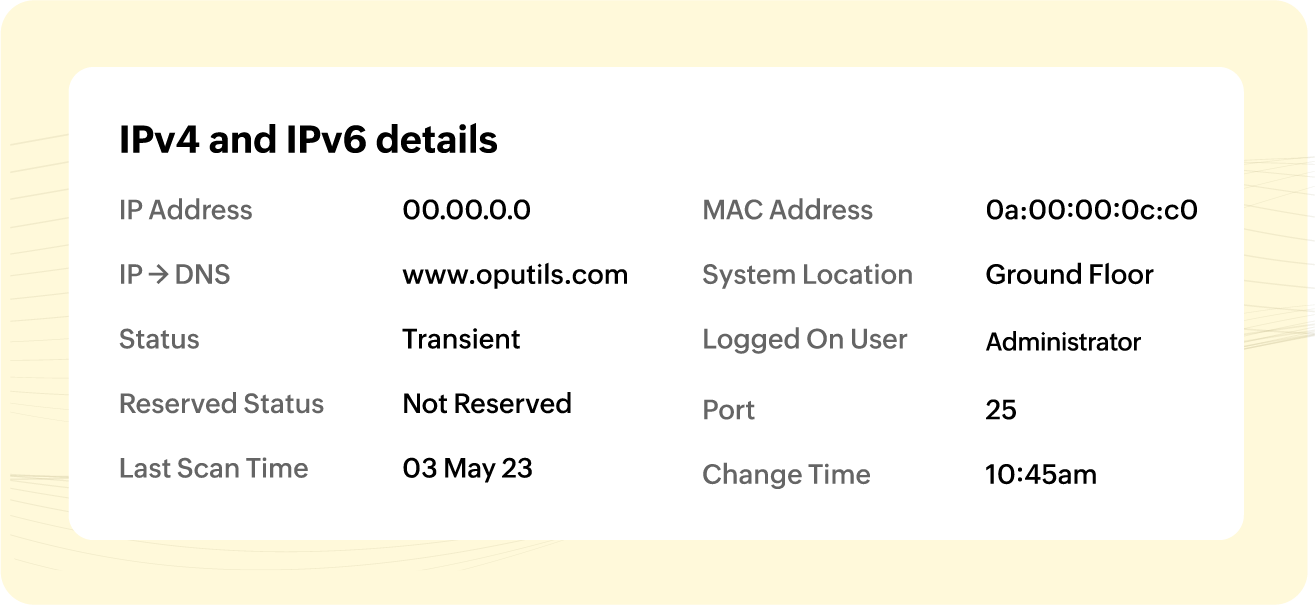This screenshot has height=615, width=1316.
Task: Open the www.oputils.com DNS link
Action: click(x=515, y=275)
